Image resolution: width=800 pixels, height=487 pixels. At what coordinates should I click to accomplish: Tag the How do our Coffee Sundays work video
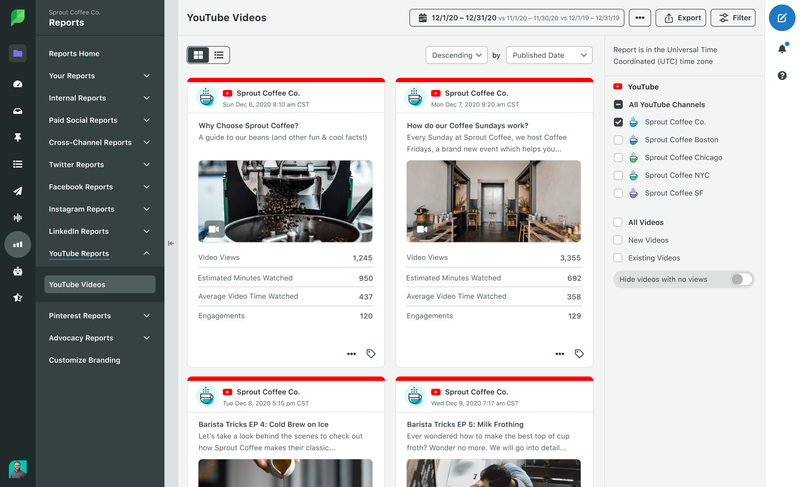579,353
